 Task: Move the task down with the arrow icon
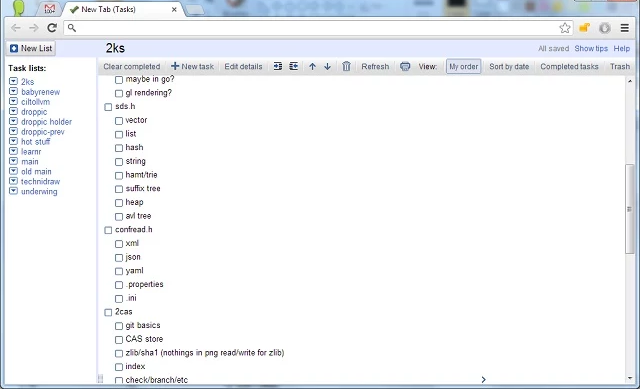click(x=327, y=67)
